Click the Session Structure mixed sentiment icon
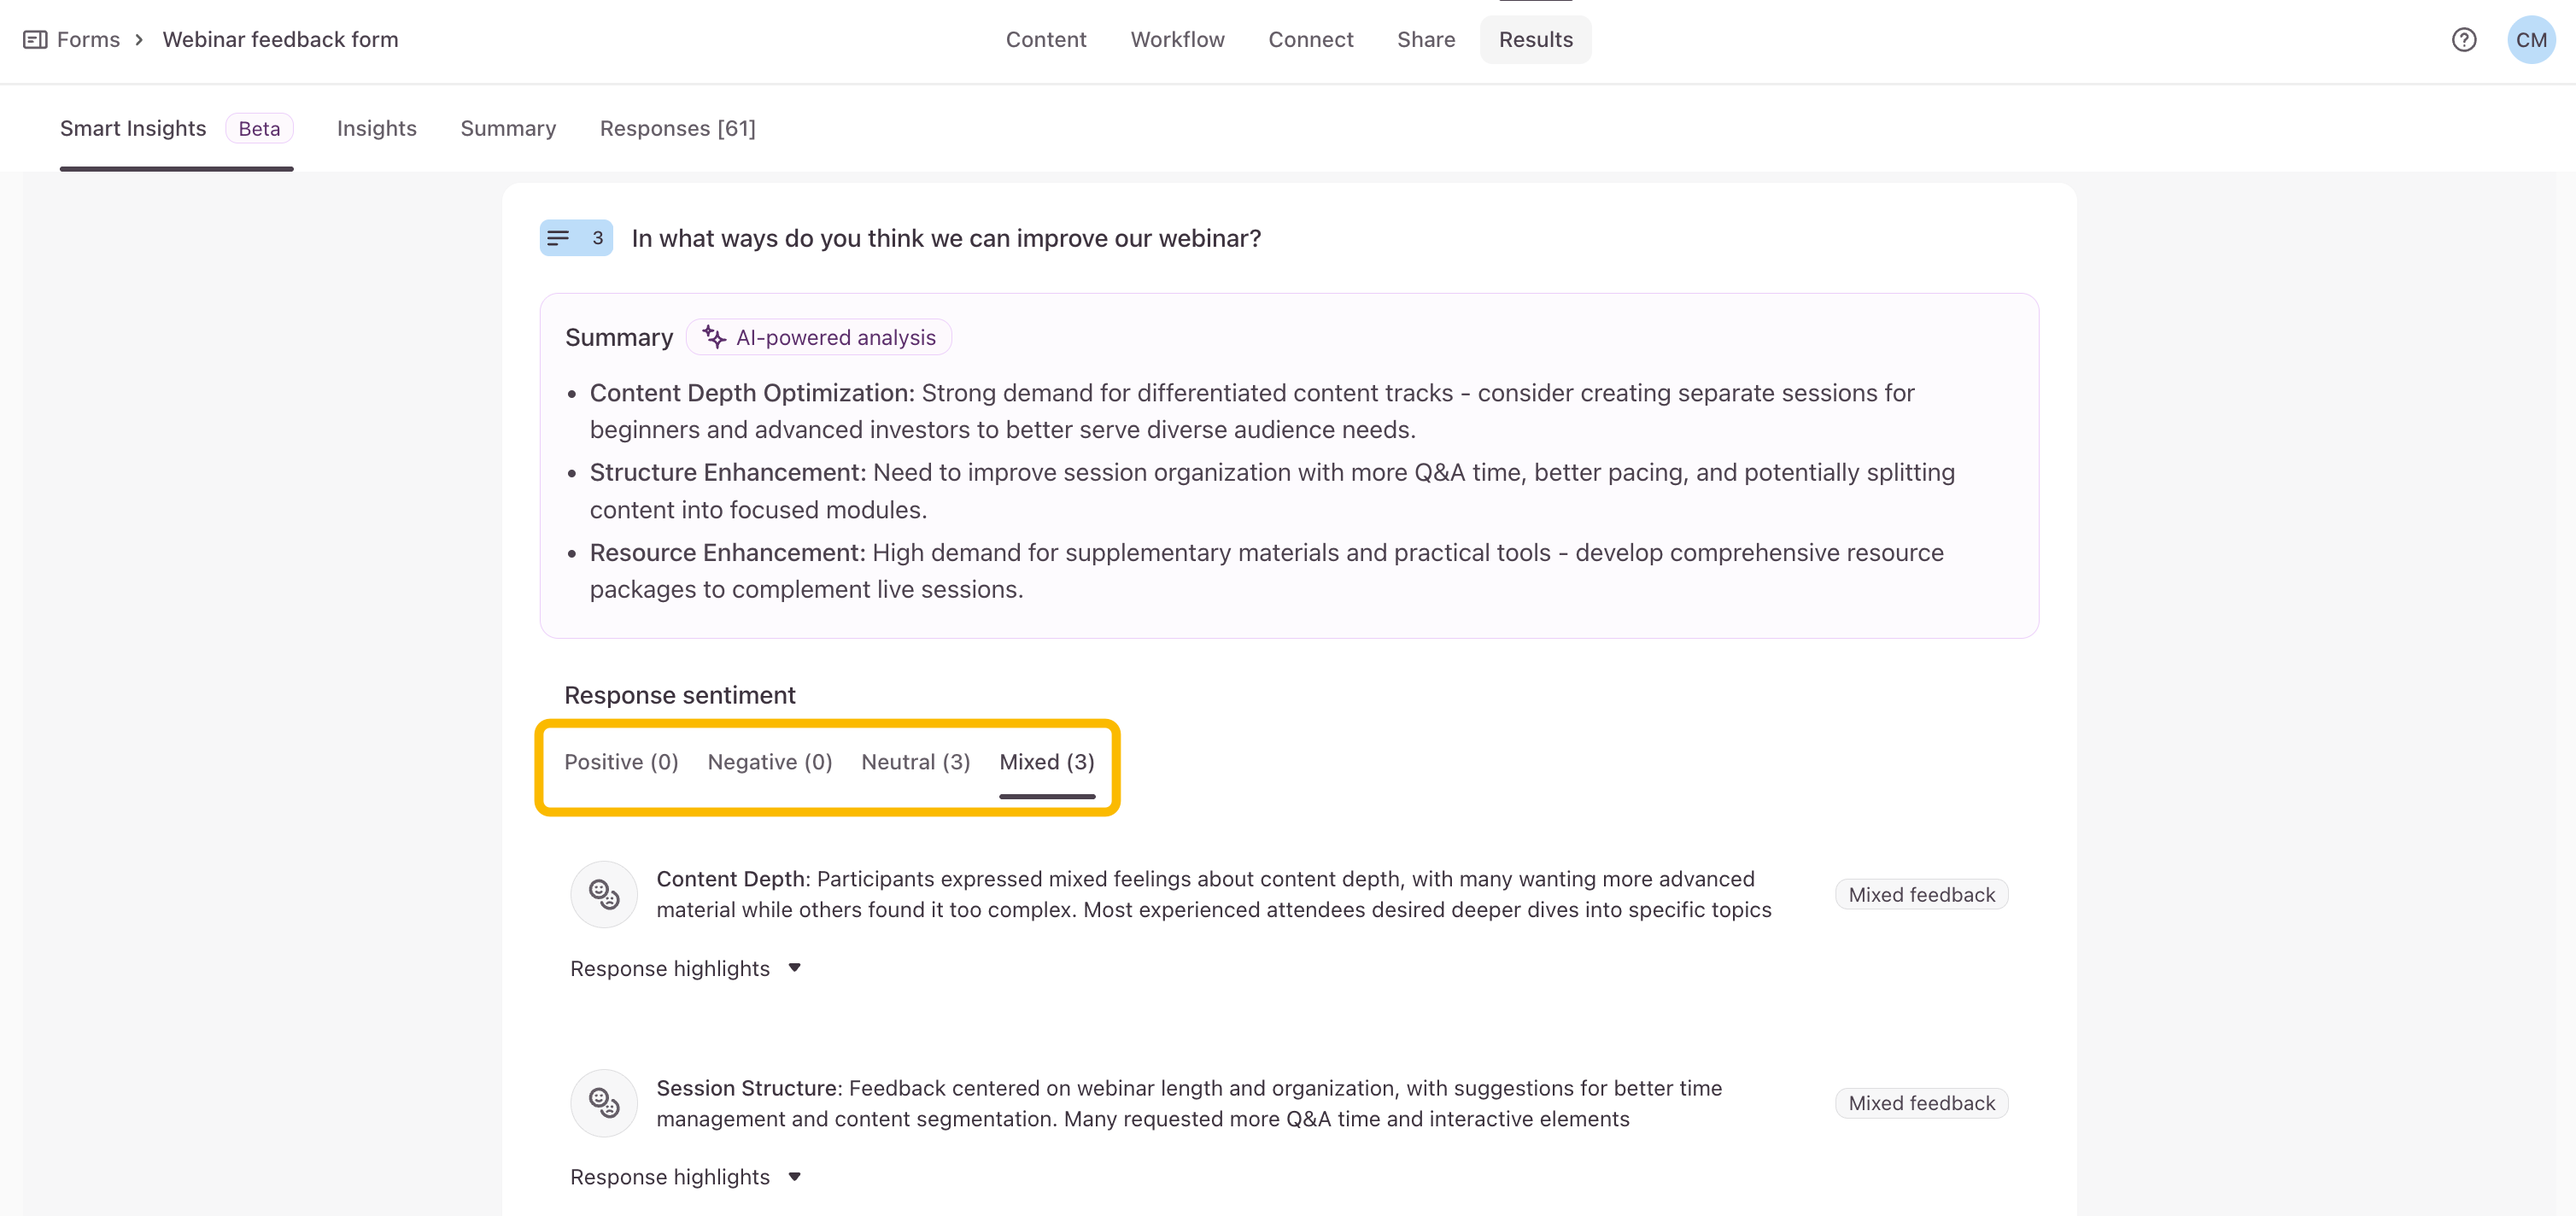The width and height of the screenshot is (2576, 1216). pyautogui.click(x=604, y=1103)
